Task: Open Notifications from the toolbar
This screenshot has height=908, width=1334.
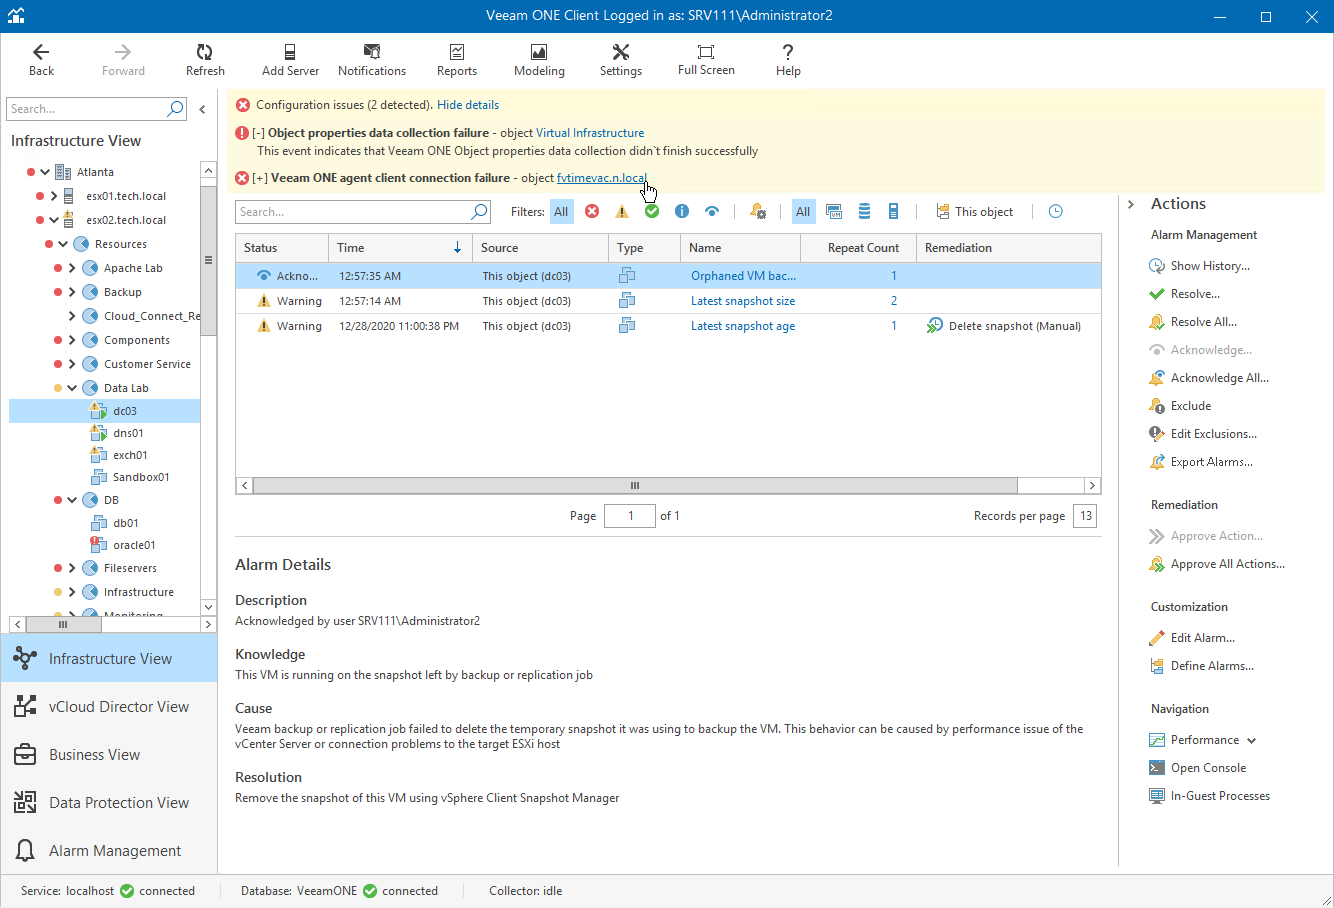Action: click(x=372, y=60)
